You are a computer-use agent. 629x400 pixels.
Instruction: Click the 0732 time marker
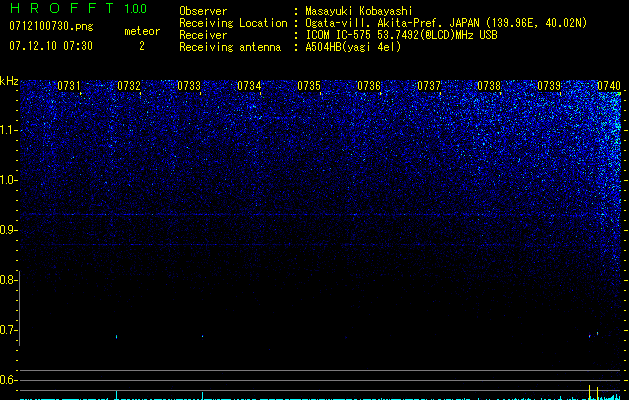[x=129, y=86]
